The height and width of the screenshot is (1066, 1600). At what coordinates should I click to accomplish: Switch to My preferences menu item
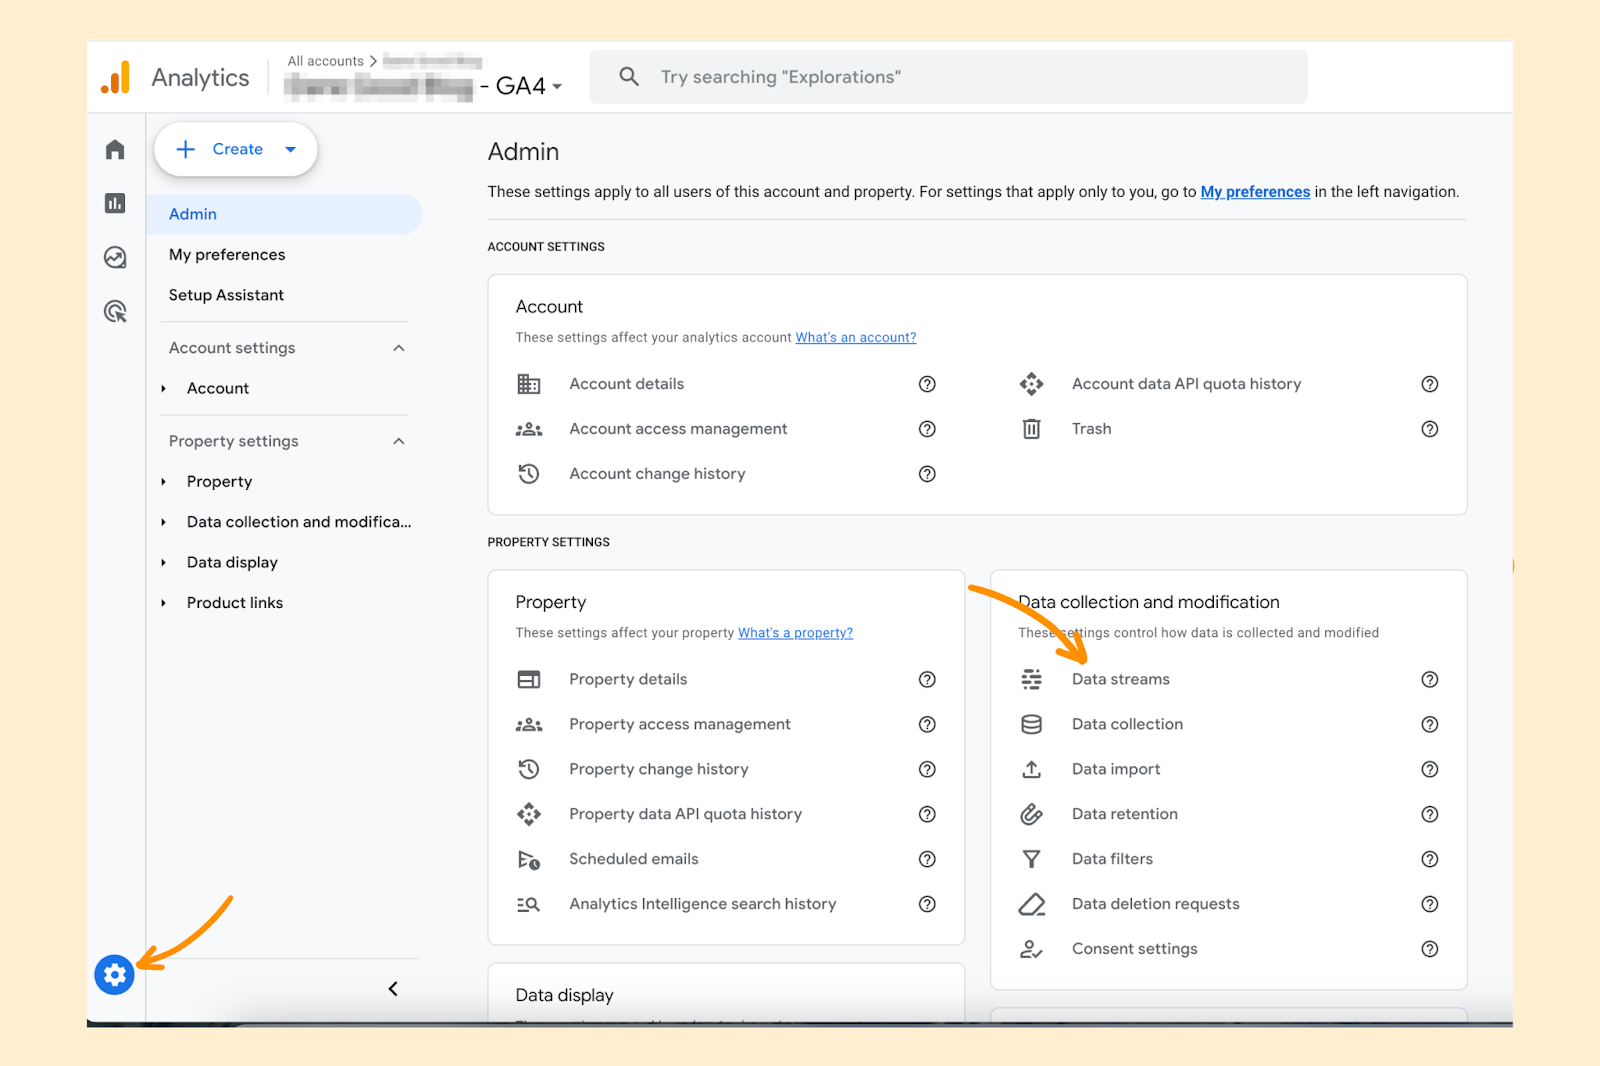click(x=226, y=254)
